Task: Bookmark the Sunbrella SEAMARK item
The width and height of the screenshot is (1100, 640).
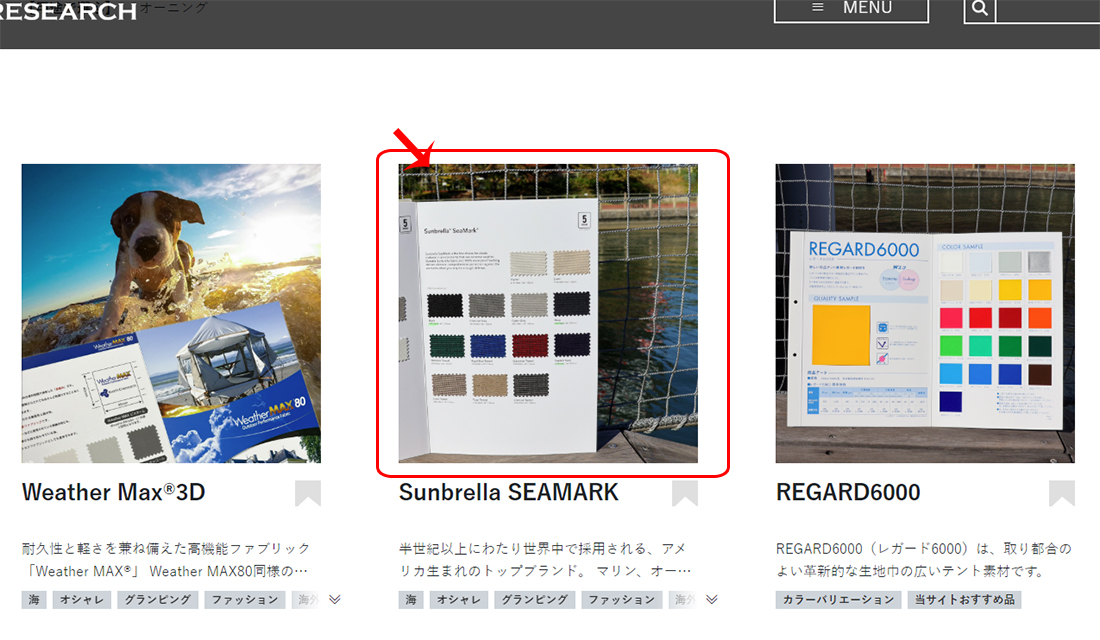Action: click(685, 493)
